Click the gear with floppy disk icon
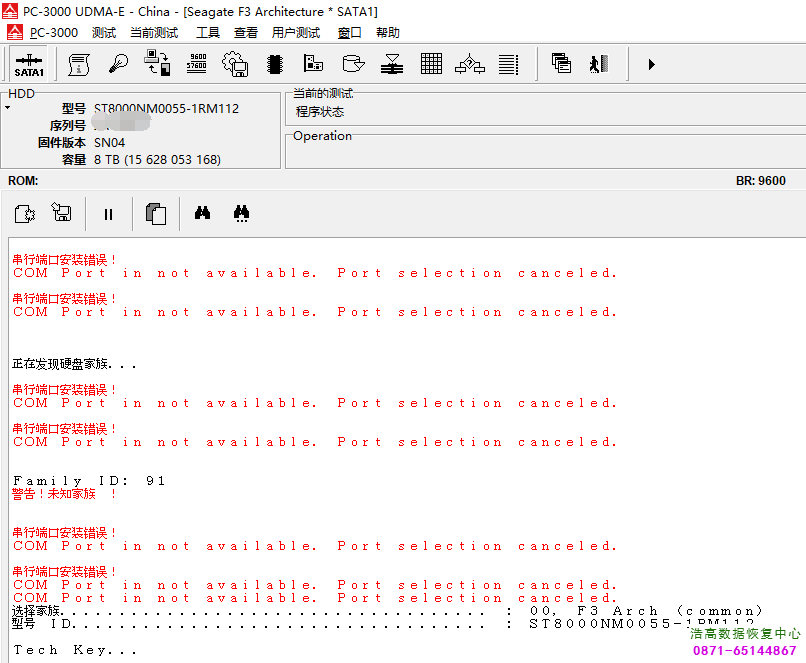This screenshot has height=663, width=806. click(235, 65)
